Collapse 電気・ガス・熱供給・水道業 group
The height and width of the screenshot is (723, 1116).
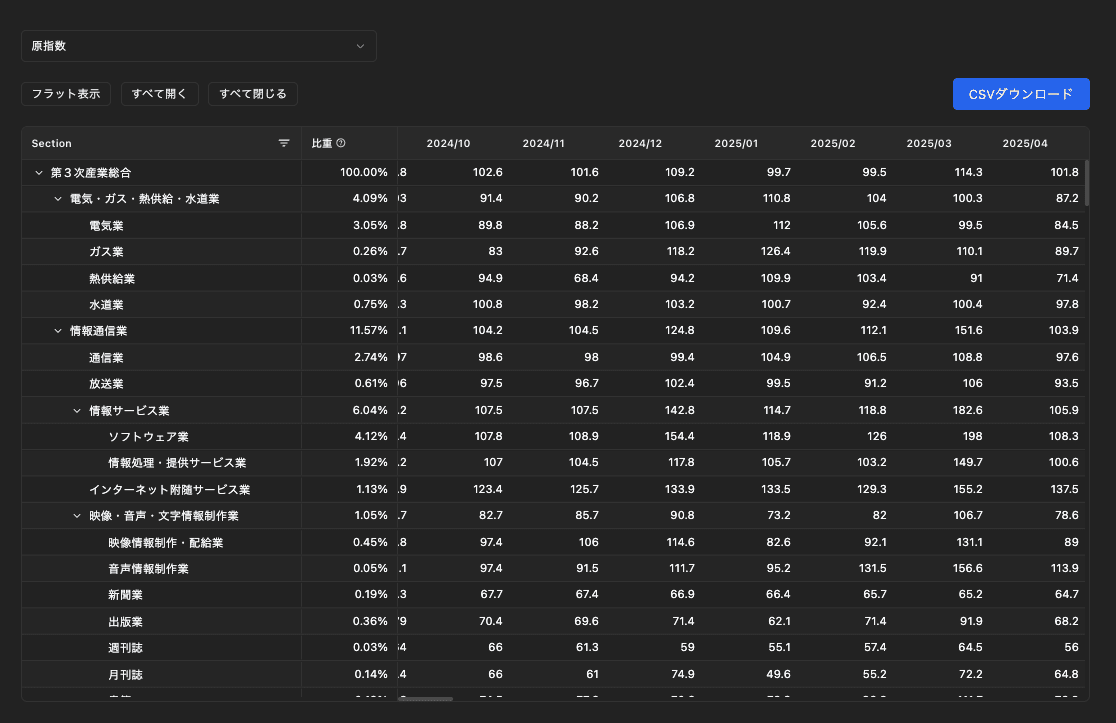pyautogui.click(x=58, y=199)
